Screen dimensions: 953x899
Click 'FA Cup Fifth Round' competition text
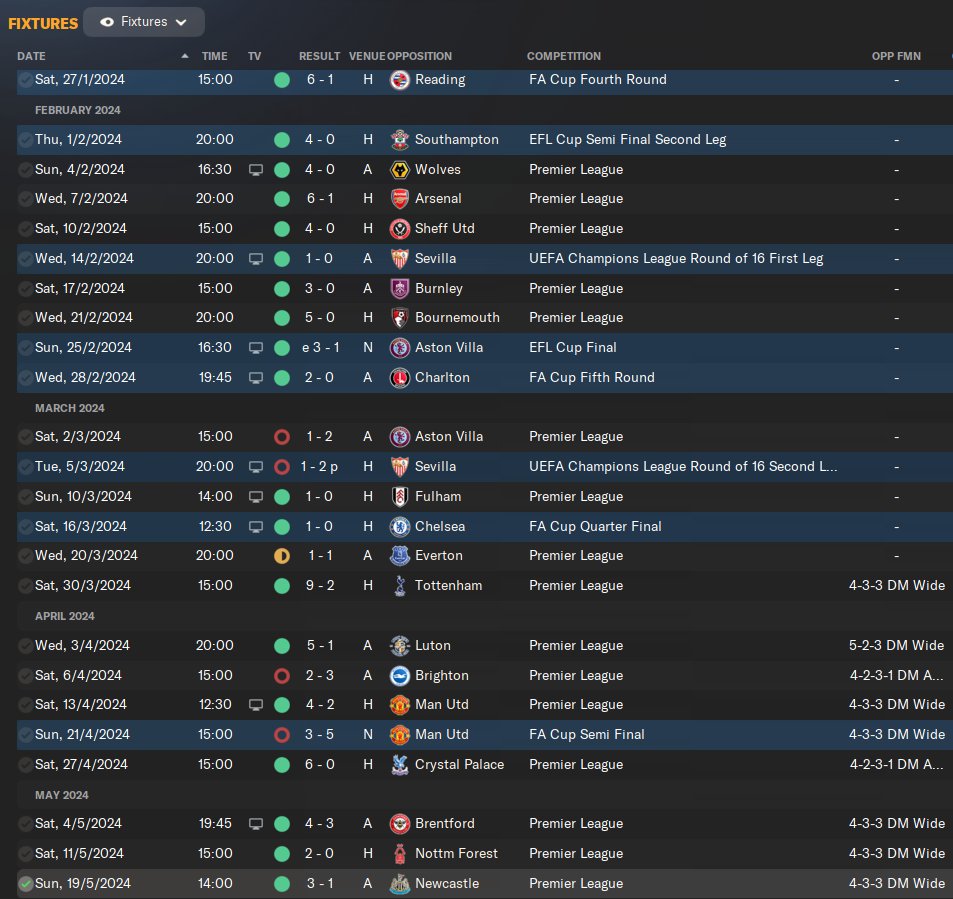click(591, 377)
